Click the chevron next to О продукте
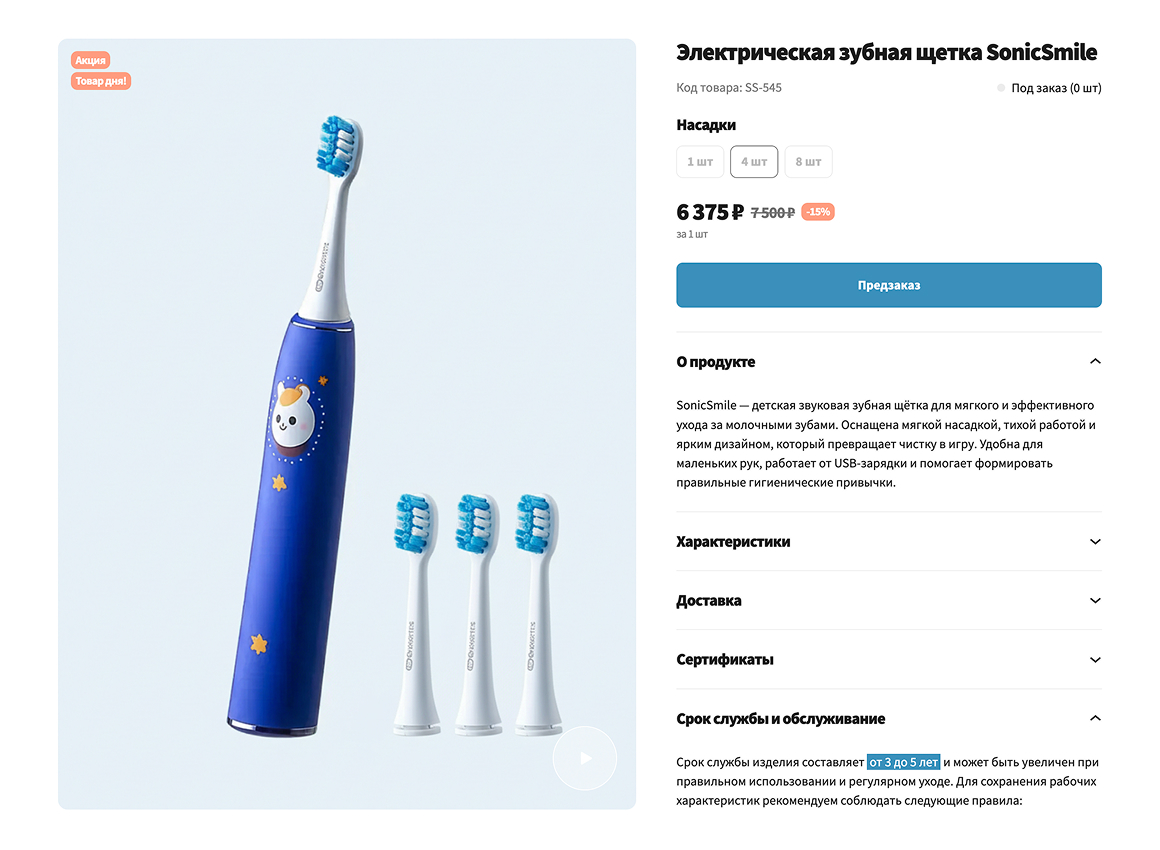This screenshot has height=850, width=1160. [x=1095, y=361]
